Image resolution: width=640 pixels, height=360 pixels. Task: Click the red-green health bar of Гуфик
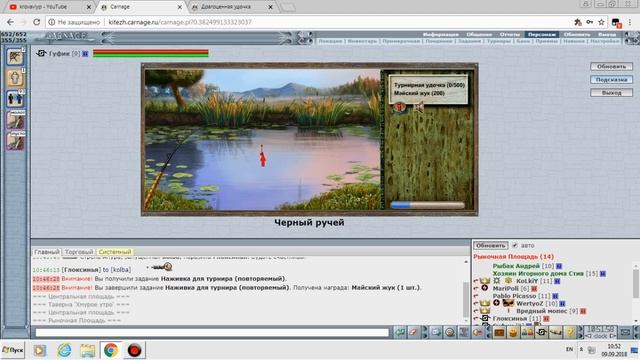(x=151, y=53)
